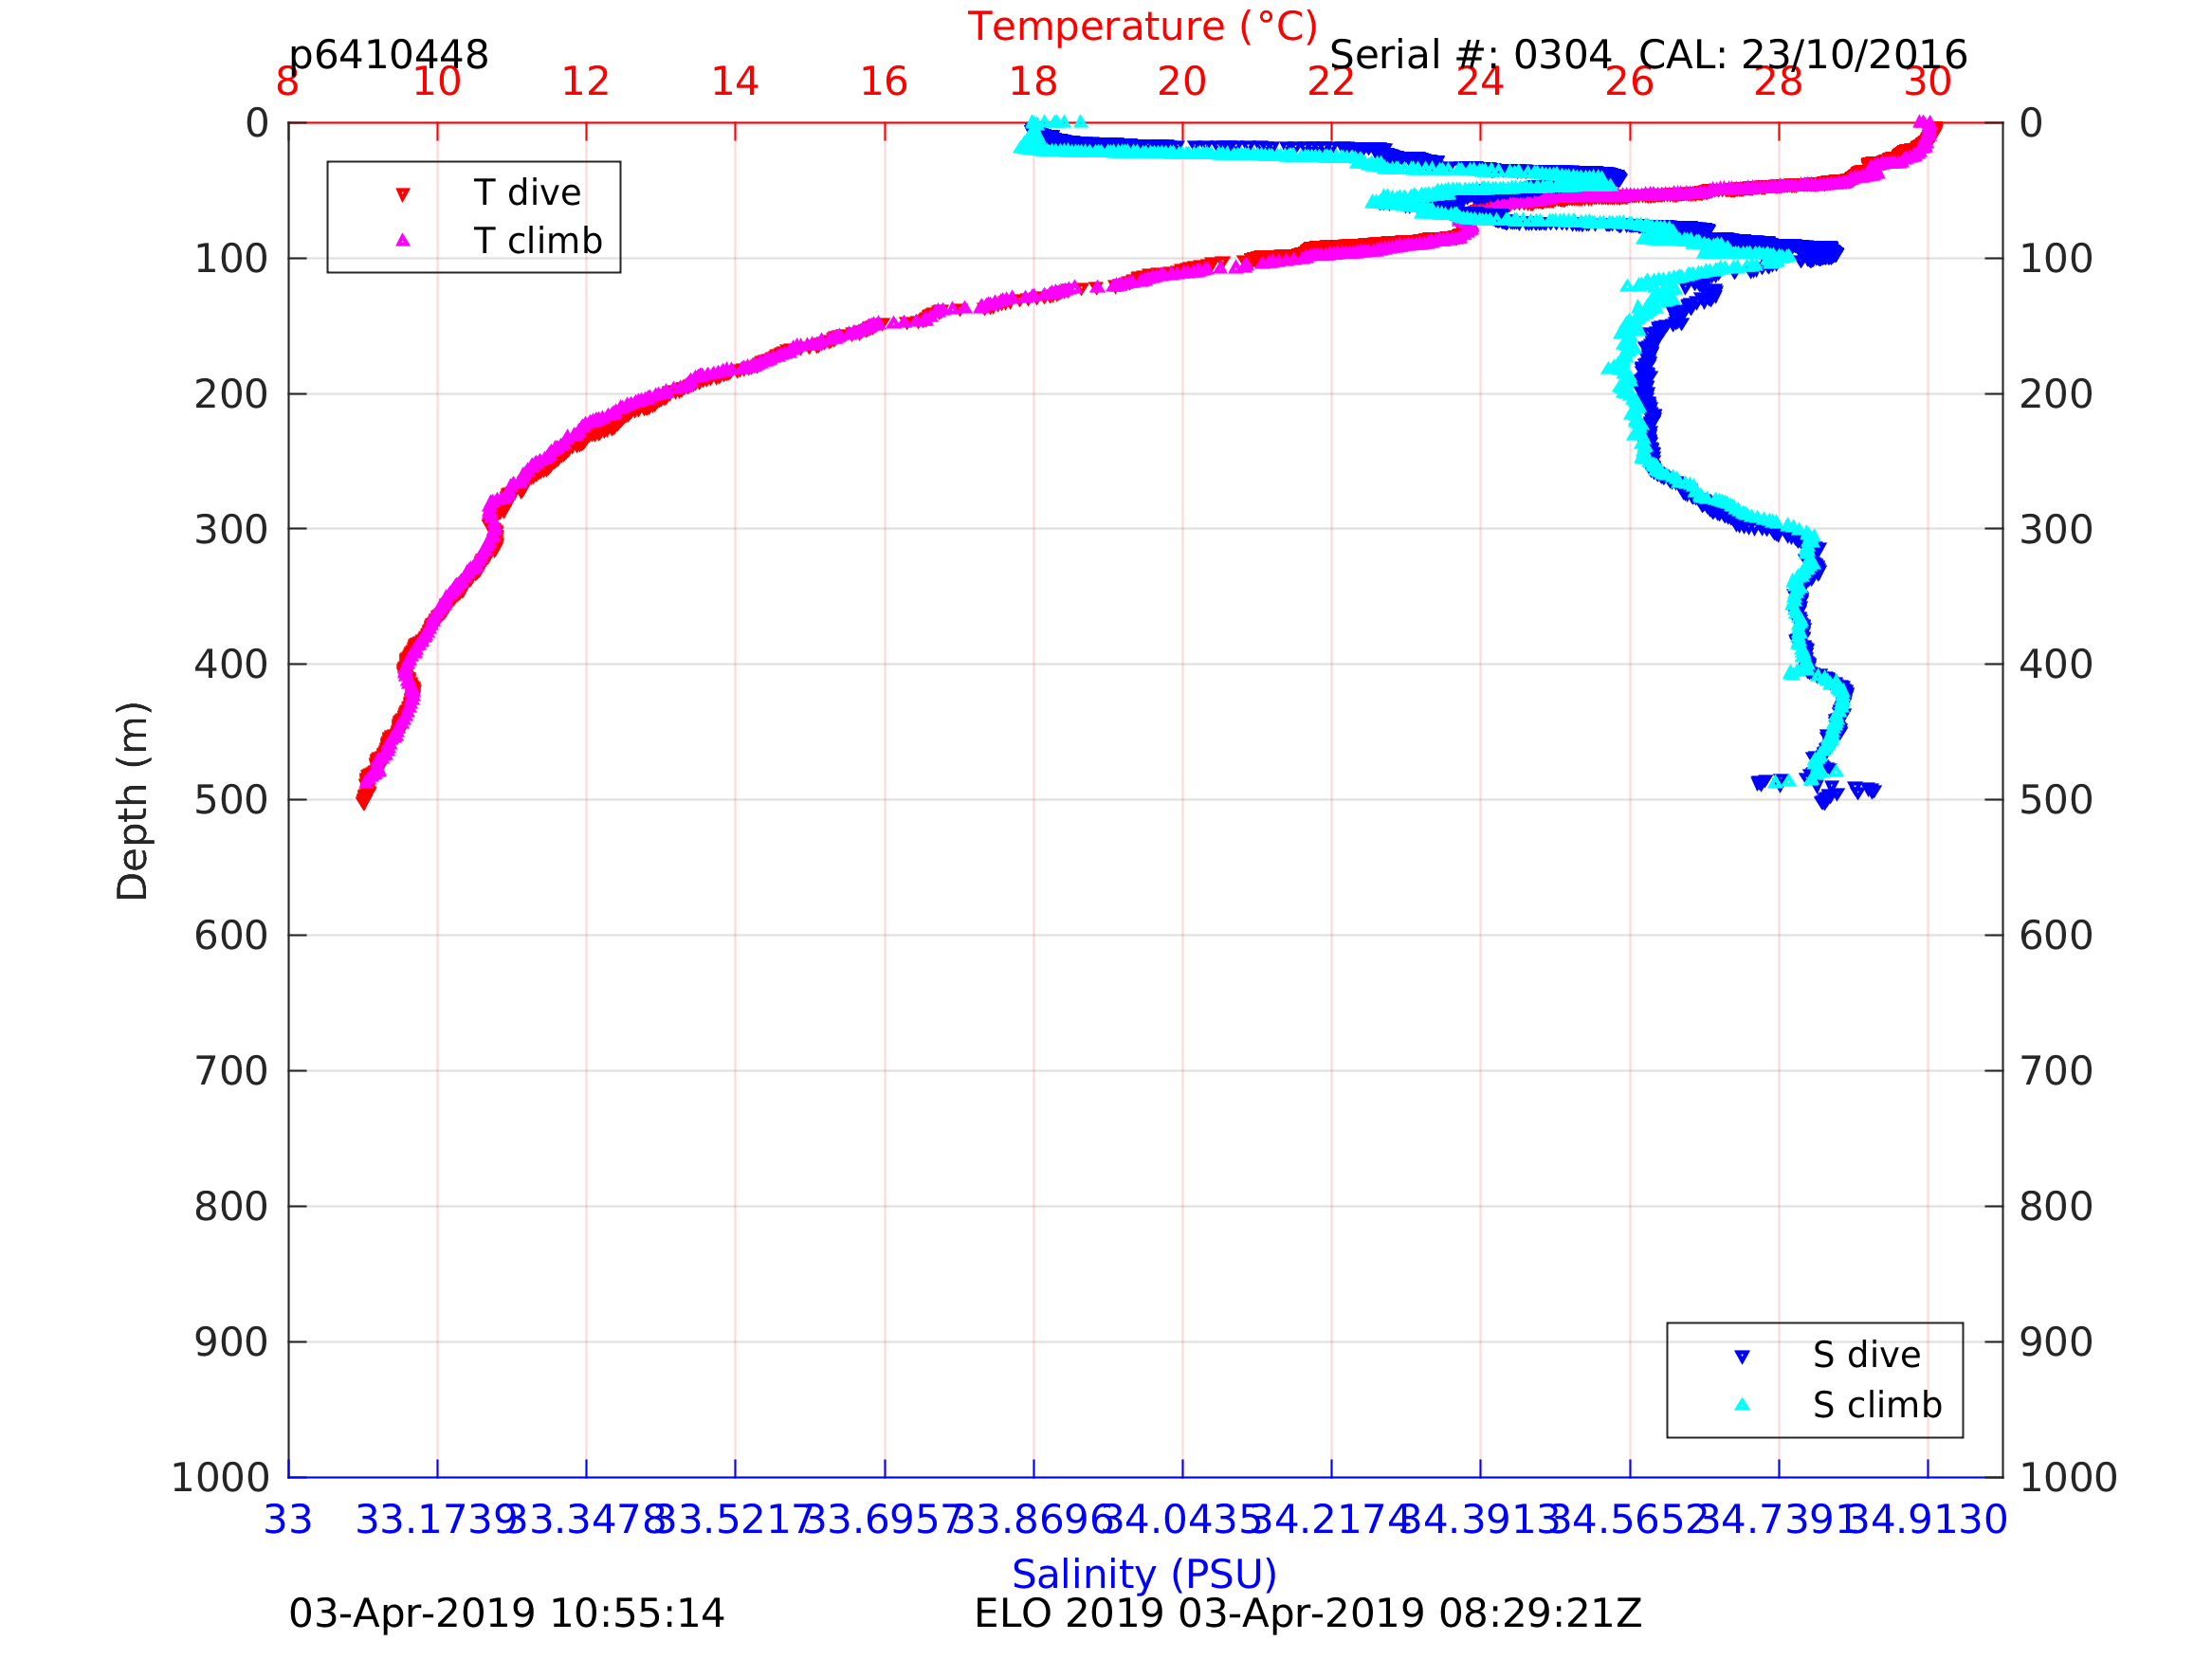Click the 'Salinity (PSU)' axis title
Screen dimensions: 2212x1659
(1144, 1574)
